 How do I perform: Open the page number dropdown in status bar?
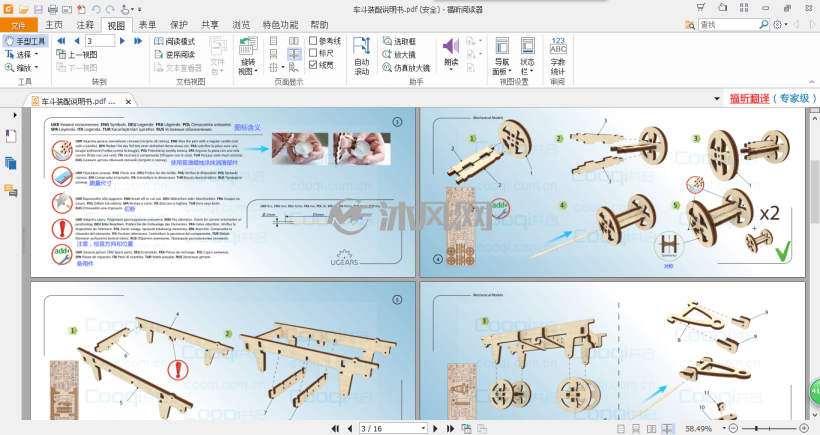pos(423,428)
